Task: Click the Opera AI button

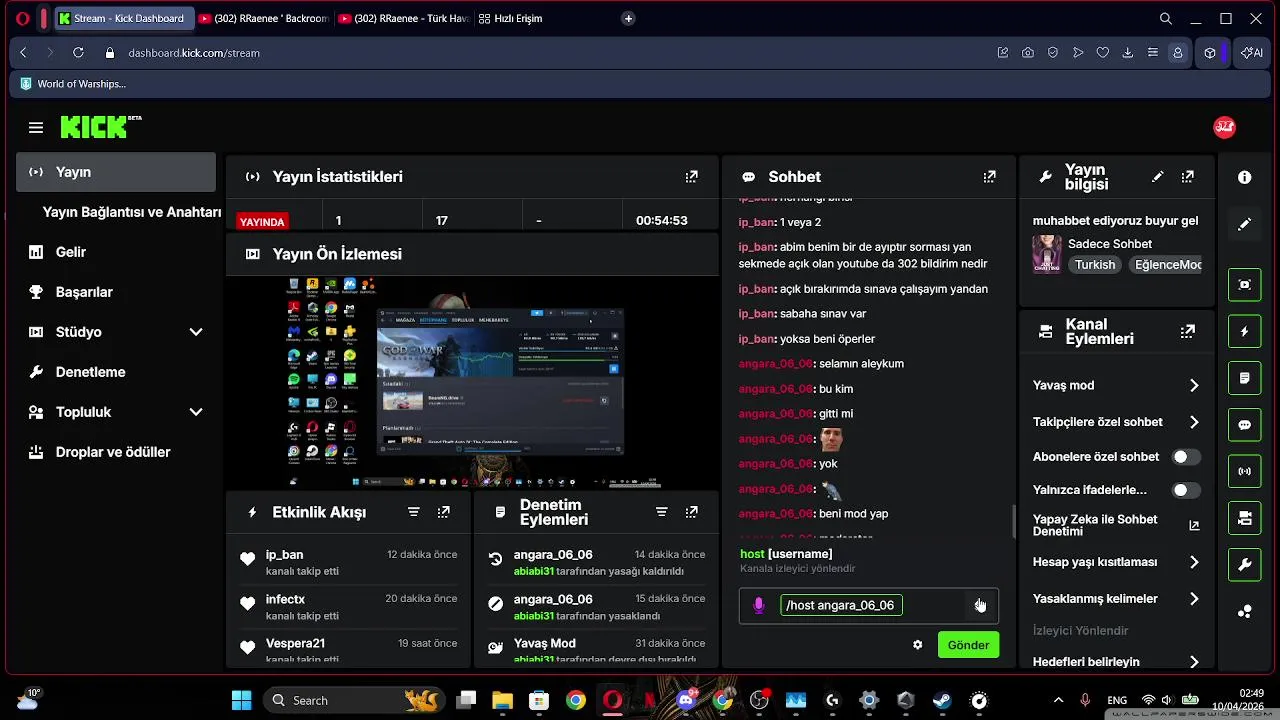Action: click(1251, 53)
